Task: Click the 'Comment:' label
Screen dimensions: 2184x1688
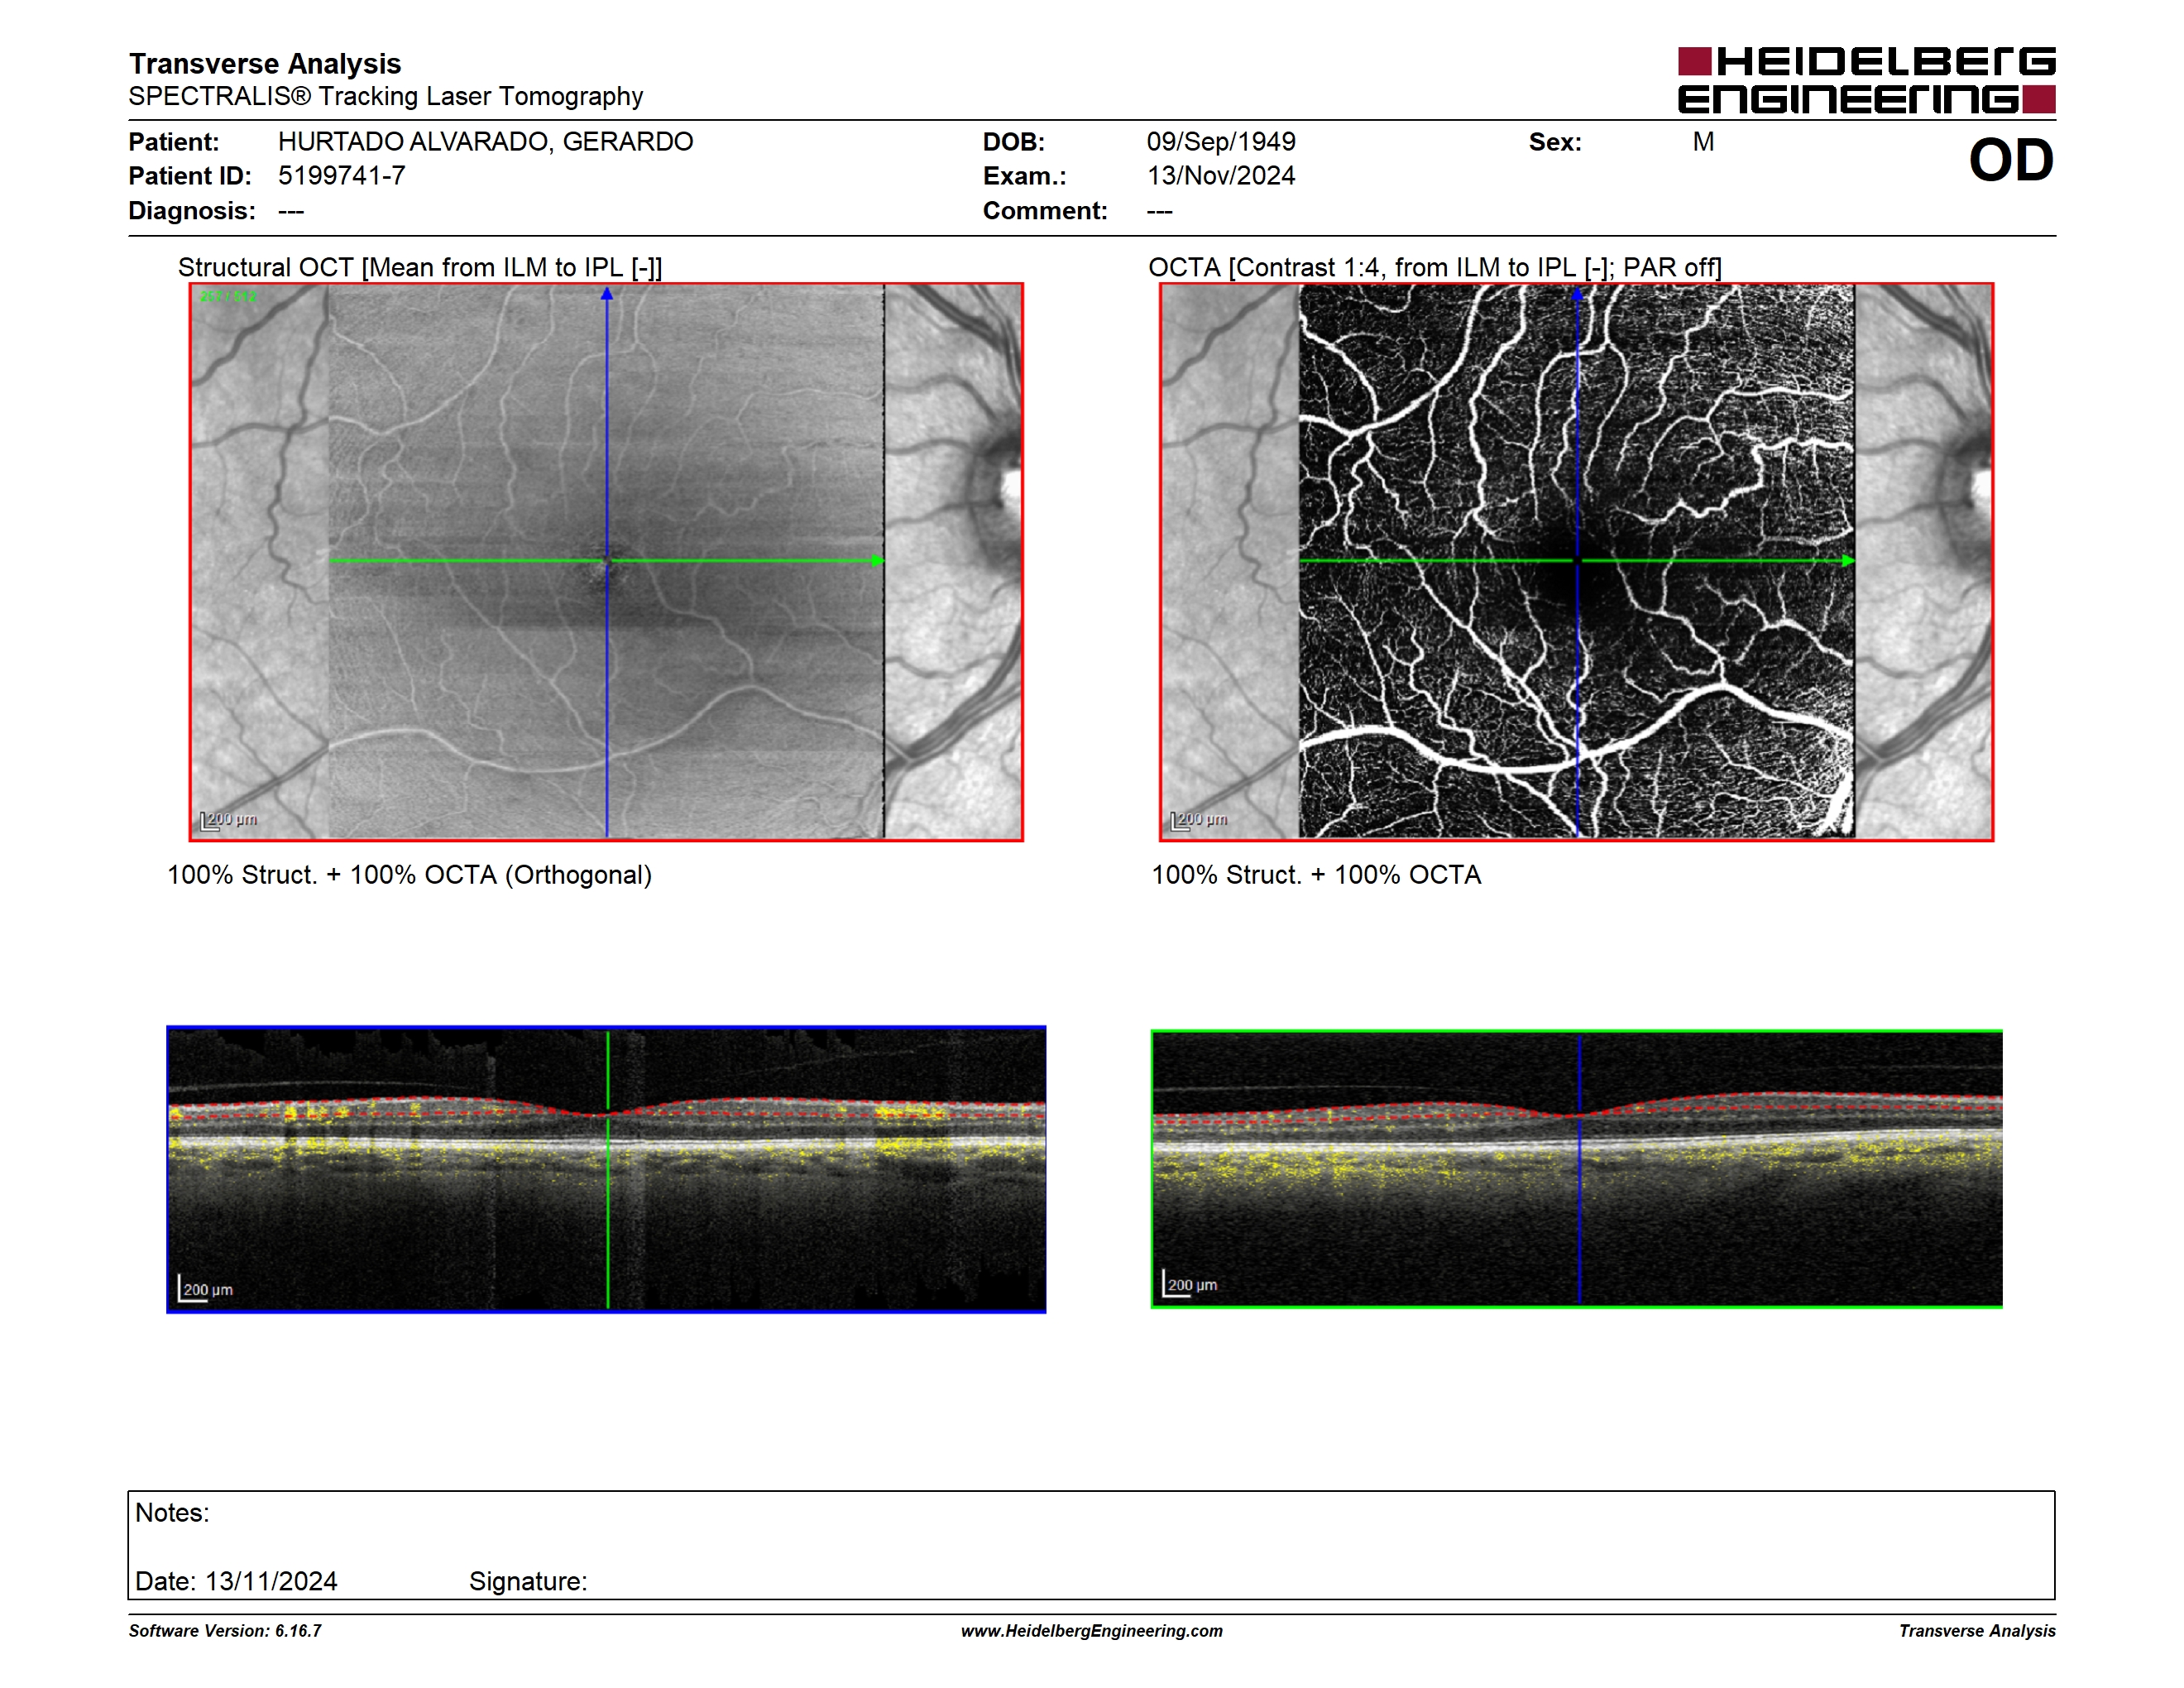Action: [x=1045, y=211]
